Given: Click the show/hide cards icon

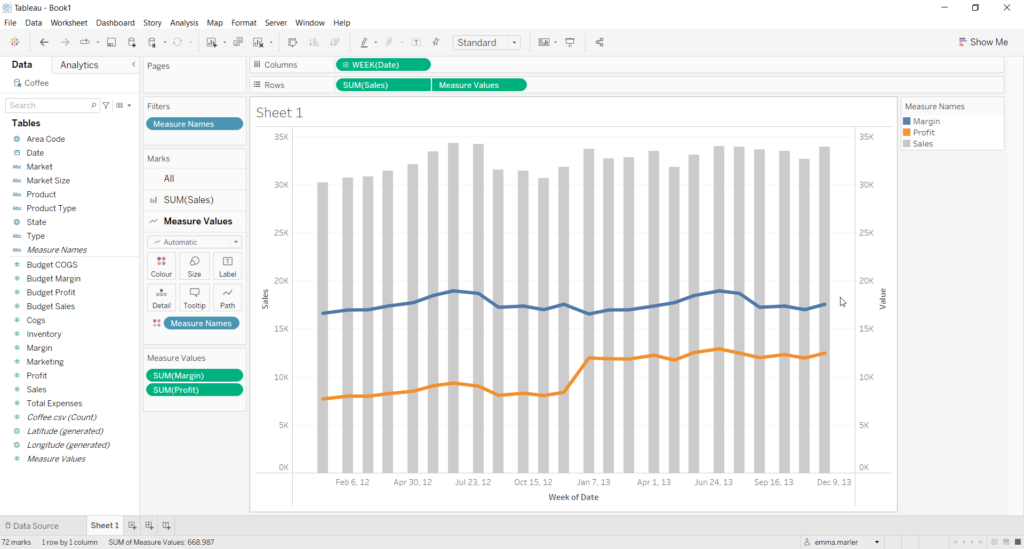Looking at the screenshot, I should 543,42.
